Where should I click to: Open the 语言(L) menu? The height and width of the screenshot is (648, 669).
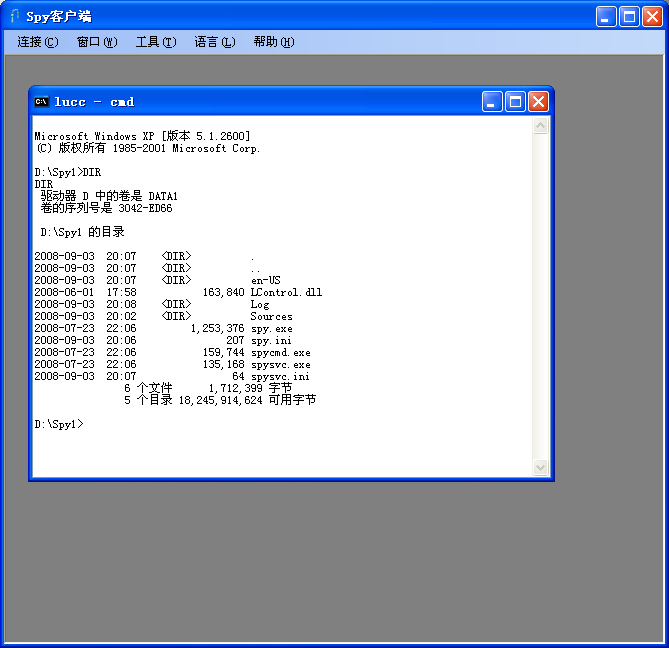tap(215, 42)
